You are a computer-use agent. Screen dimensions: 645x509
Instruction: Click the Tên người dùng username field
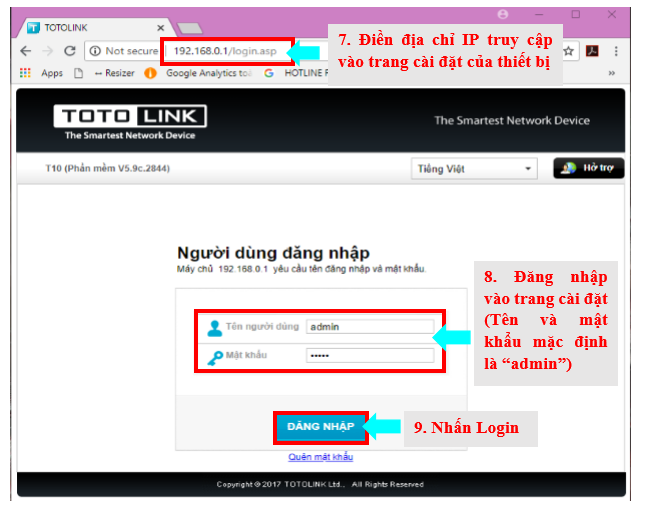370,327
